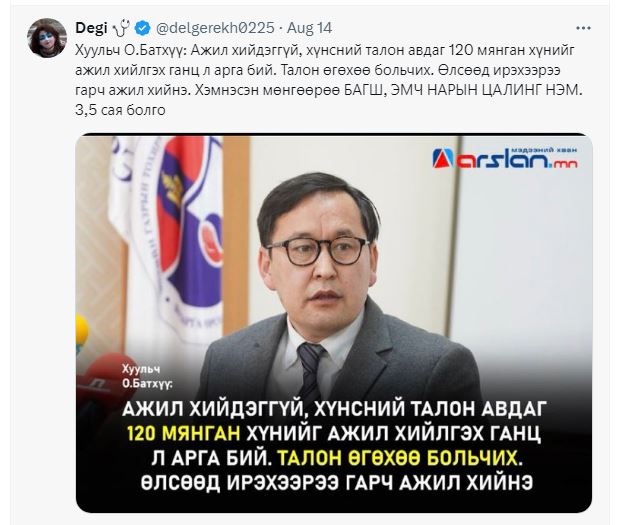Screen dimensions: 619x525
Task: Click the tweet's first text line
Action: [x=325, y=51]
